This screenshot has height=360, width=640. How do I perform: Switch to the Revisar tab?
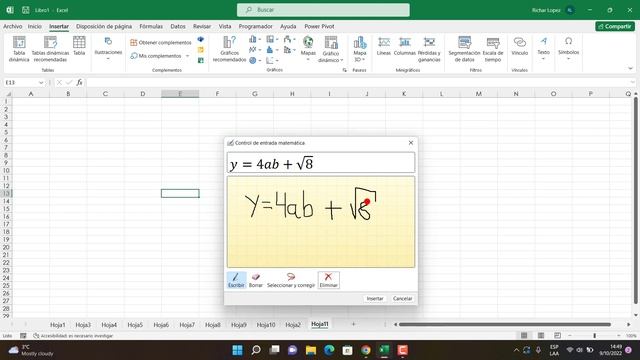202,26
